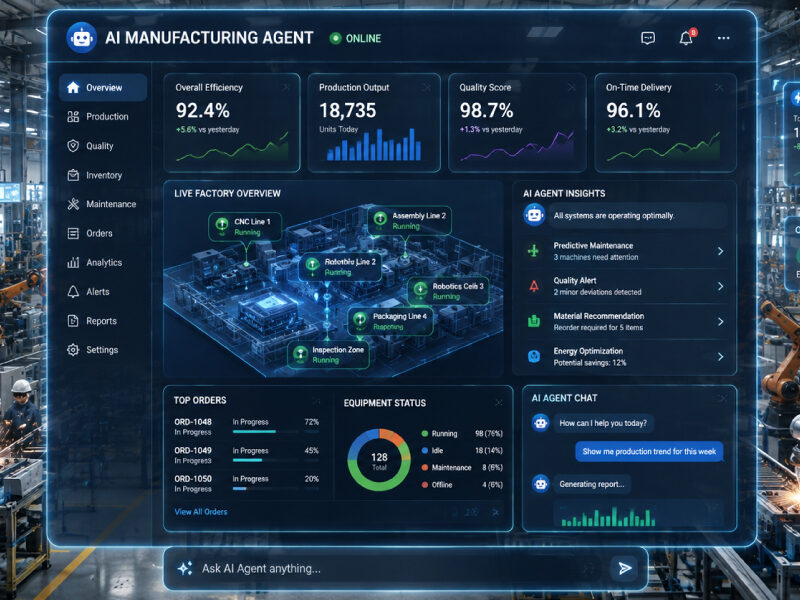The height and width of the screenshot is (600, 800).
Task: Select the Idle 18 (14%) legend entry
Action: pos(462,451)
